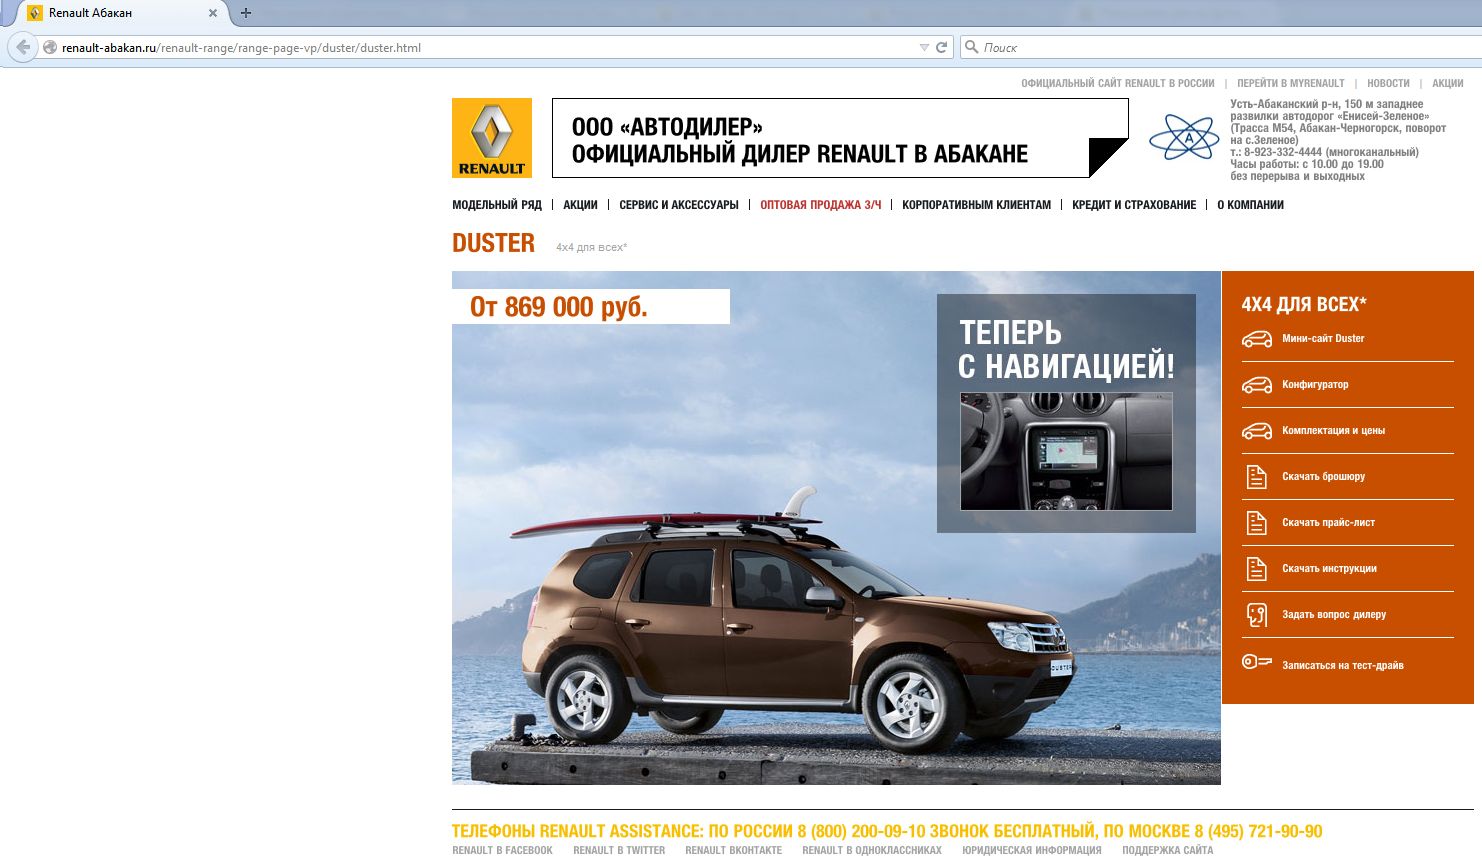Follow the Перейти в MyRenault link

(x=1291, y=84)
